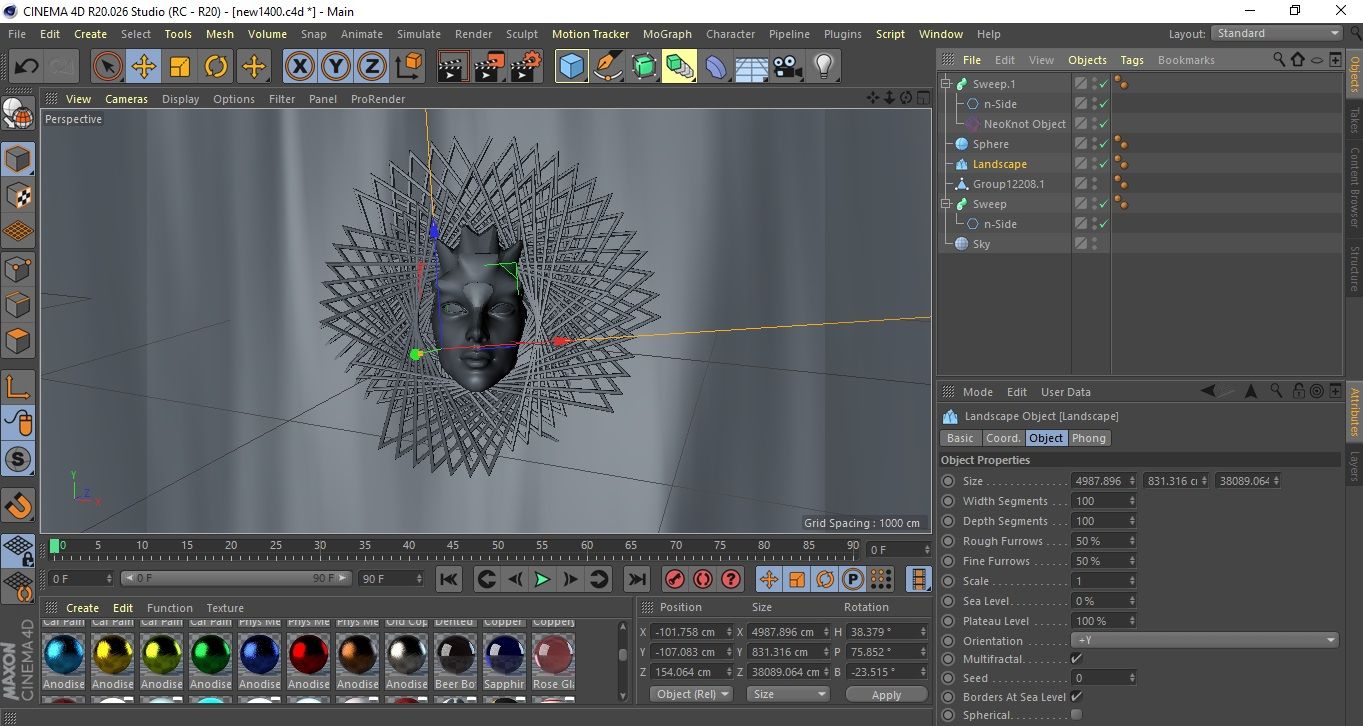Screen dimensions: 1363x726
Task: Add a Camera object
Action: click(x=787, y=67)
